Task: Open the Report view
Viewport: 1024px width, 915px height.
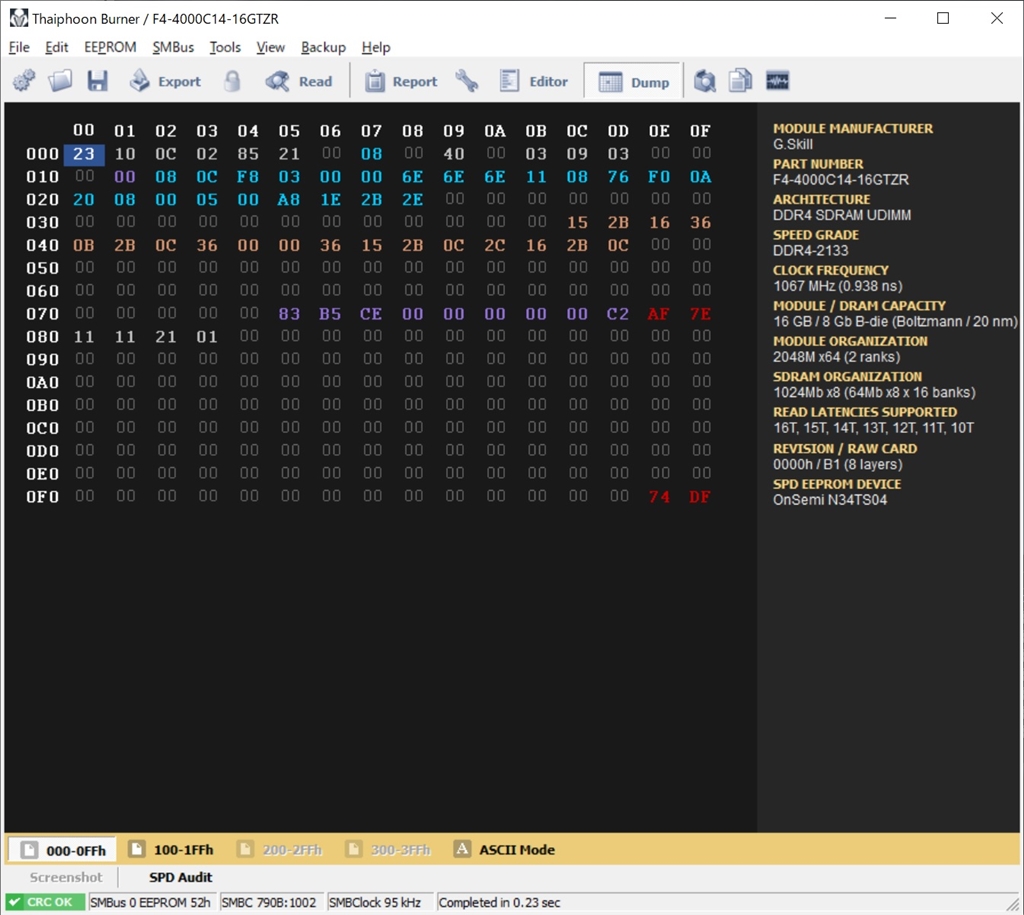Action: [x=400, y=81]
